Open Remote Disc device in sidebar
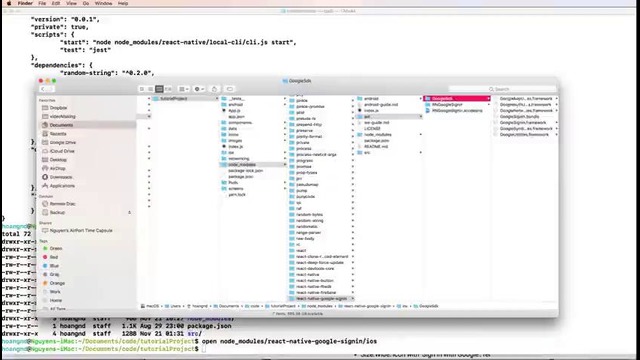 [x=59, y=204]
